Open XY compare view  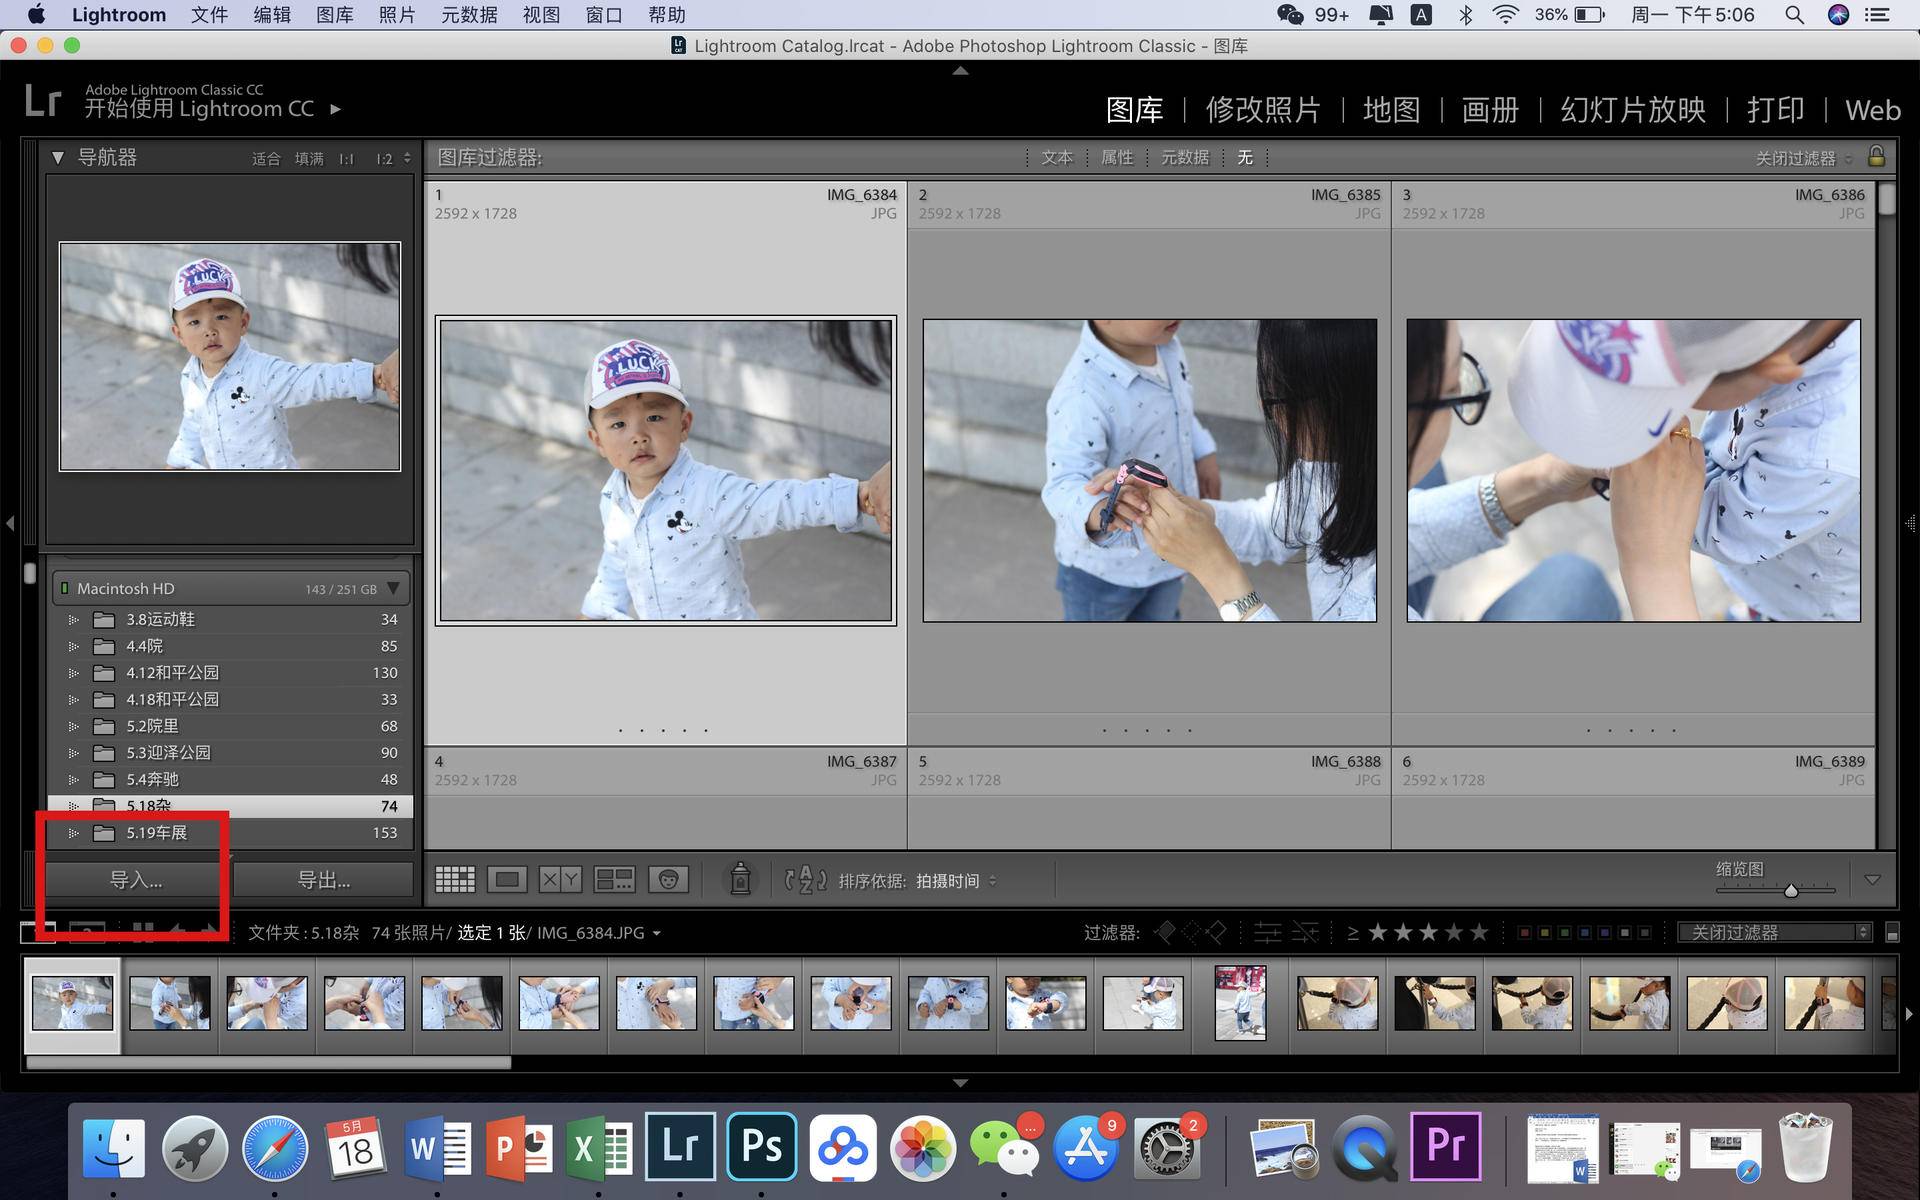pyautogui.click(x=560, y=880)
